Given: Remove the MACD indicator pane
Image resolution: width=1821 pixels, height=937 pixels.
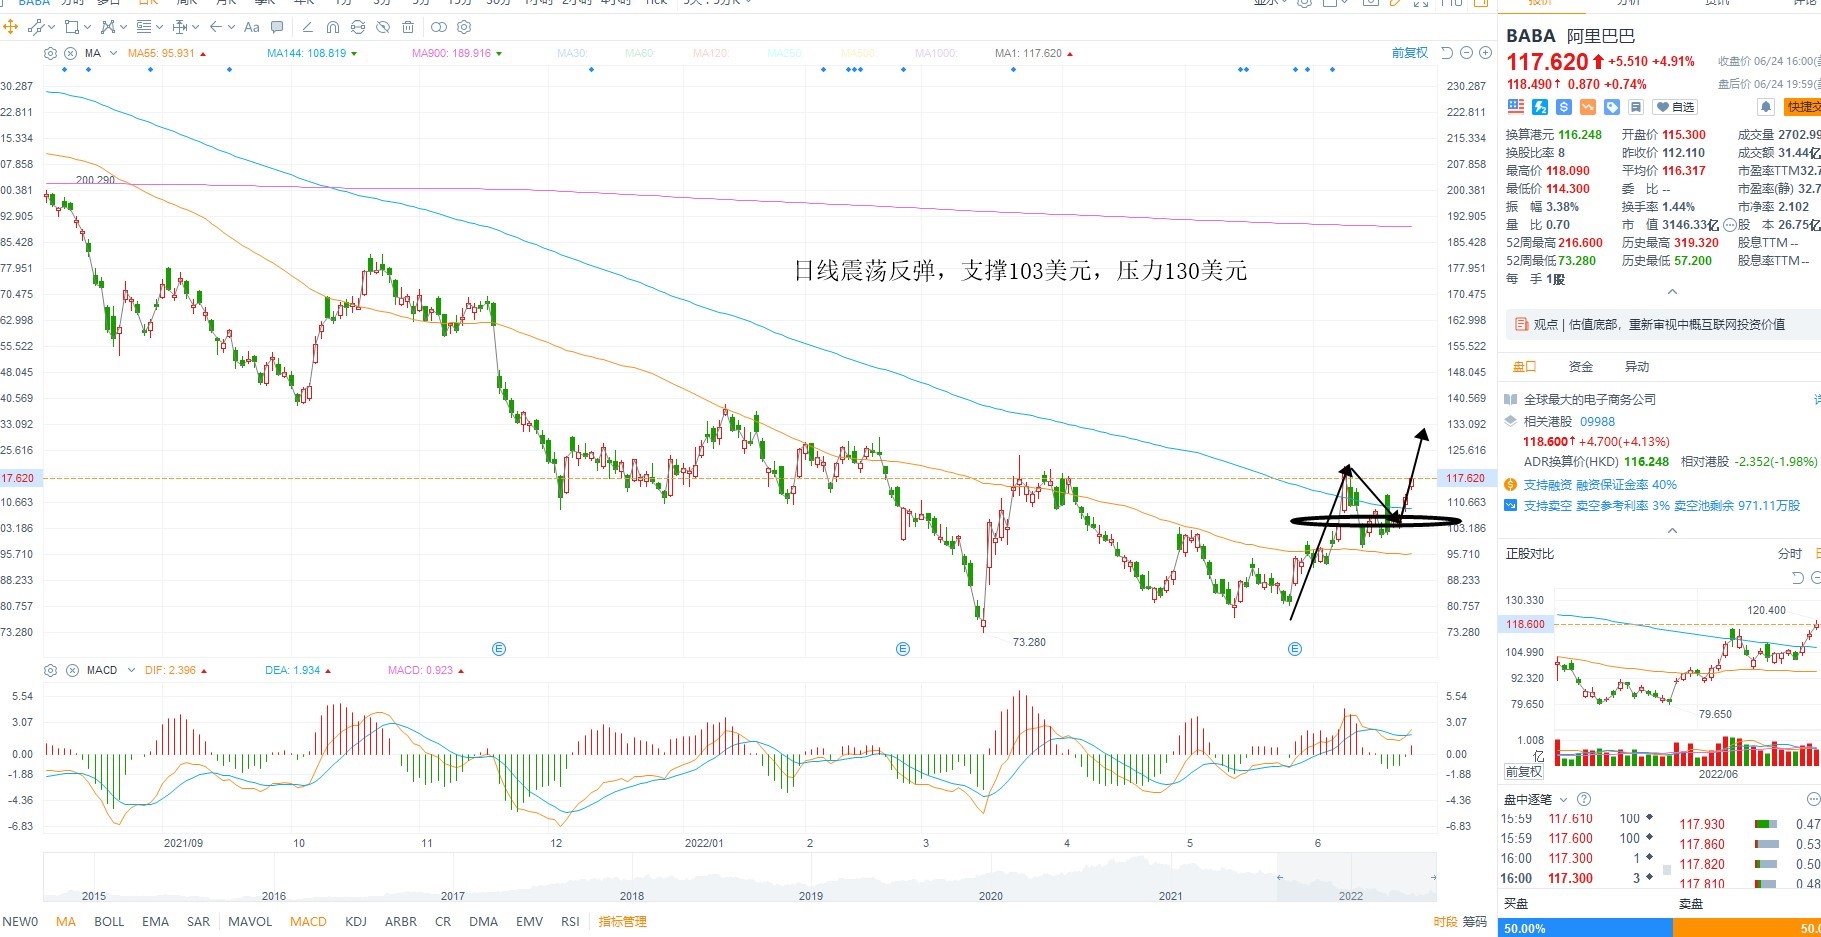Looking at the screenshot, I should pos(72,670).
